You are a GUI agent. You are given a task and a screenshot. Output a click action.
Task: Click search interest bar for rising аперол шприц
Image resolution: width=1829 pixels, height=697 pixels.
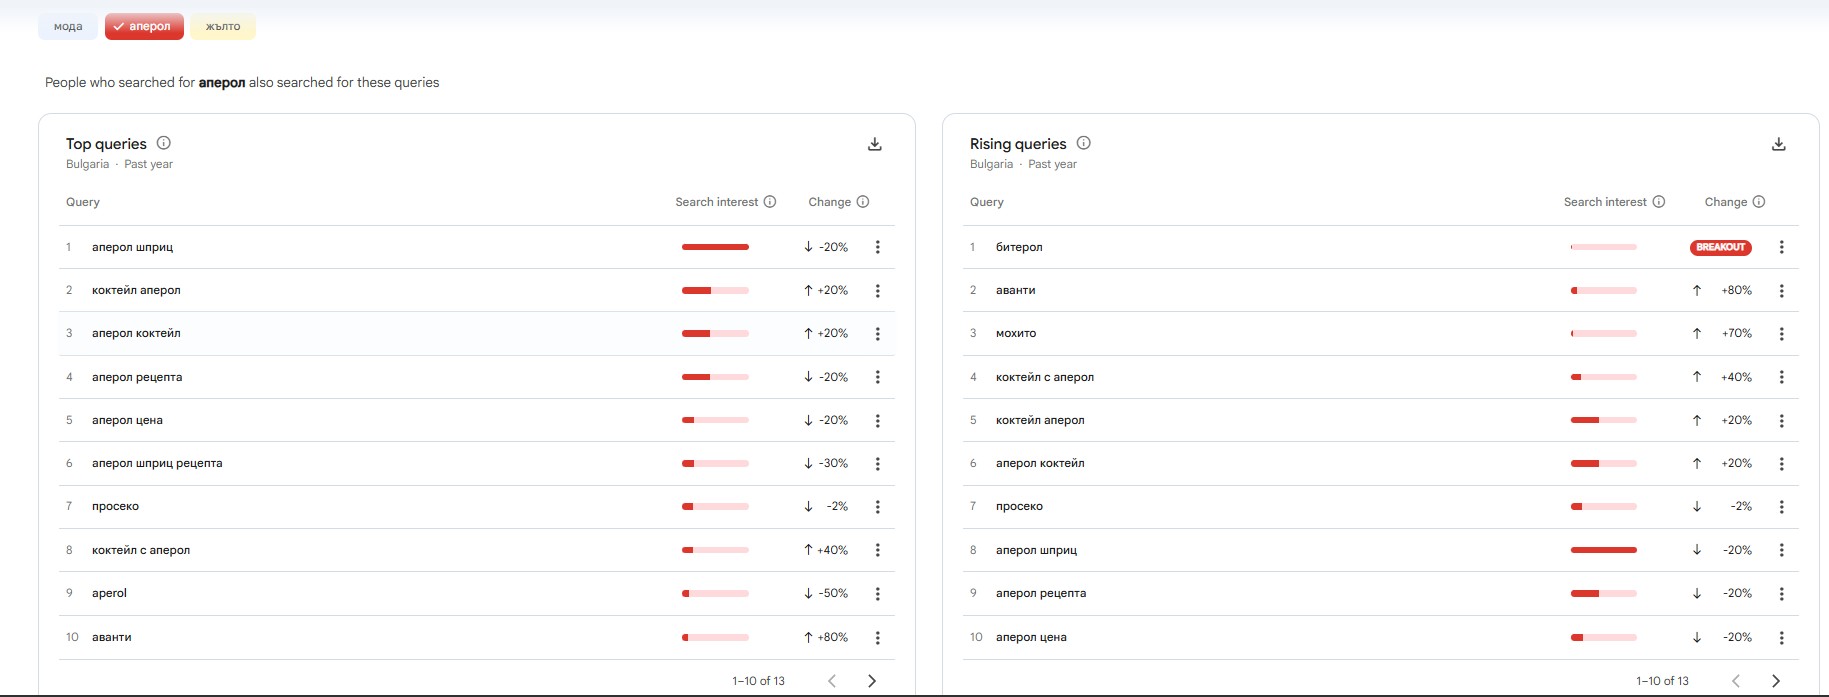1604,550
